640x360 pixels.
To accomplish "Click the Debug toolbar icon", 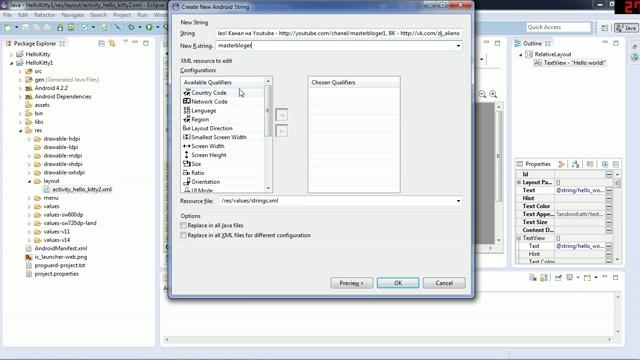I will (131, 27).
